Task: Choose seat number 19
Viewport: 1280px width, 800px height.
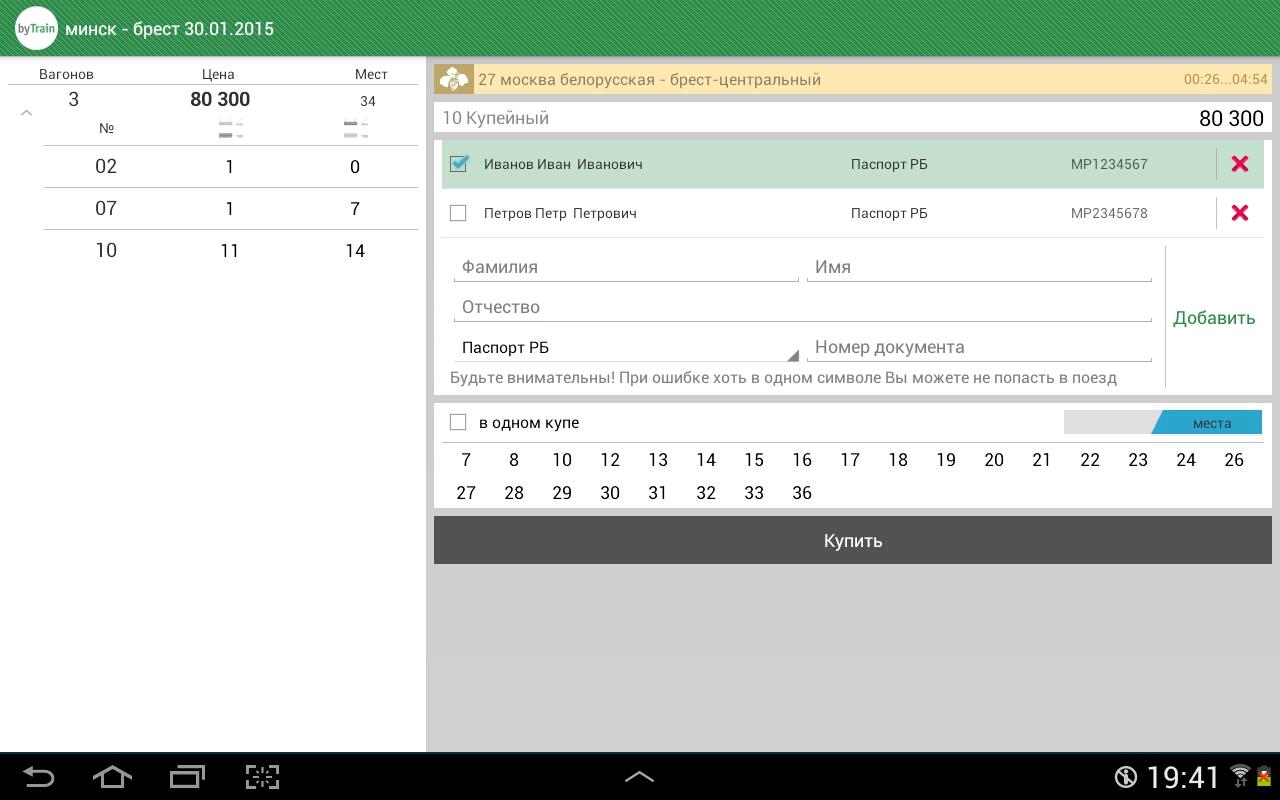Action: 946,460
